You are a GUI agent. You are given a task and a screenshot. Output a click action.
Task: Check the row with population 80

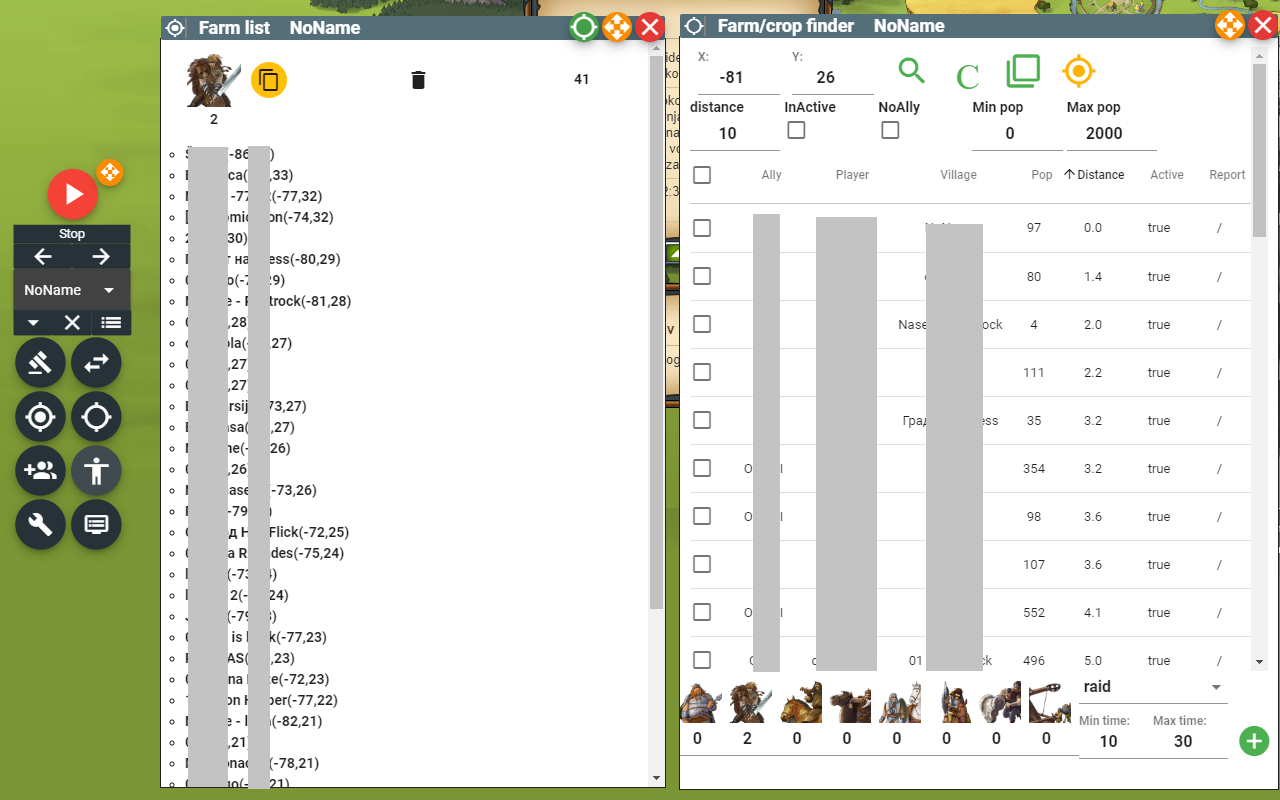pos(702,276)
